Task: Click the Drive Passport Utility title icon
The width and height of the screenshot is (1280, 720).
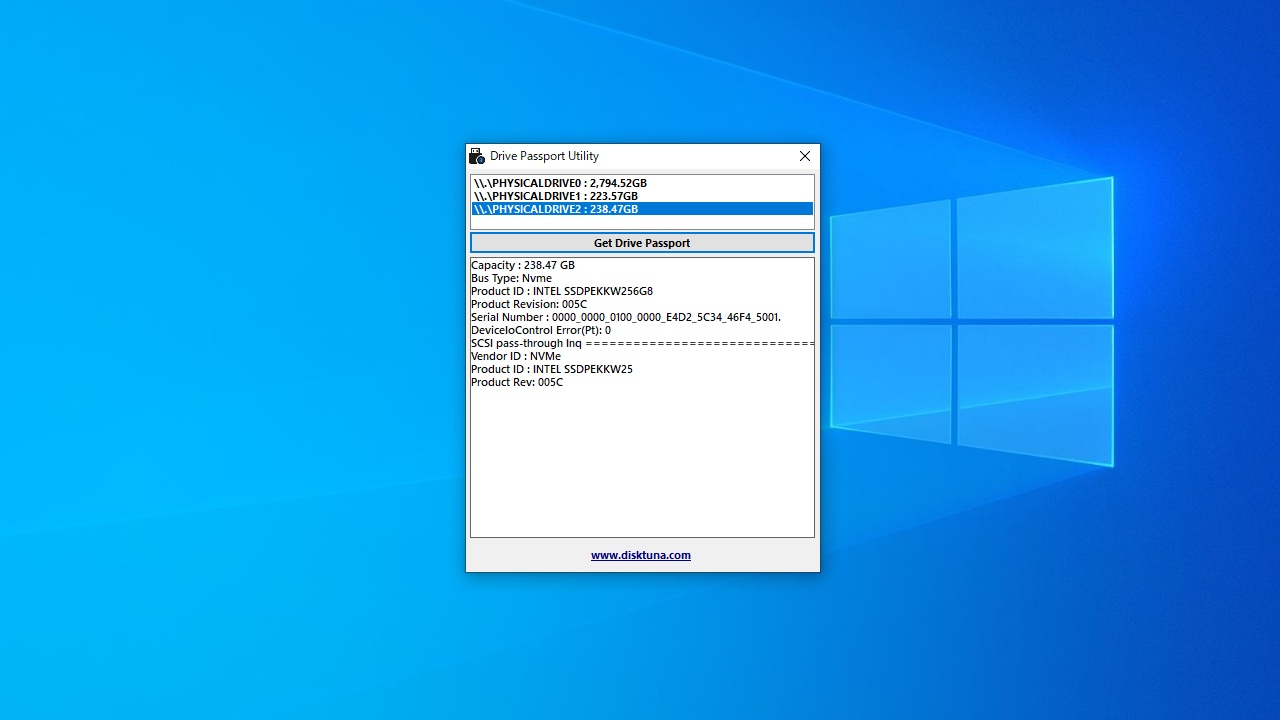Action: [x=477, y=156]
